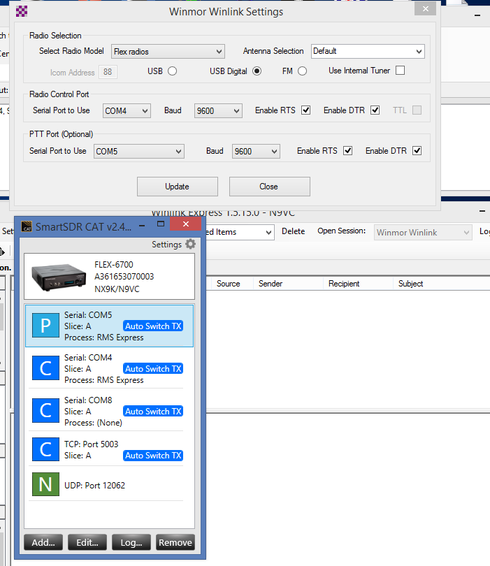Viewport: 490px width, 566px height.
Task: Sort by Sender column header
Action: (270, 284)
